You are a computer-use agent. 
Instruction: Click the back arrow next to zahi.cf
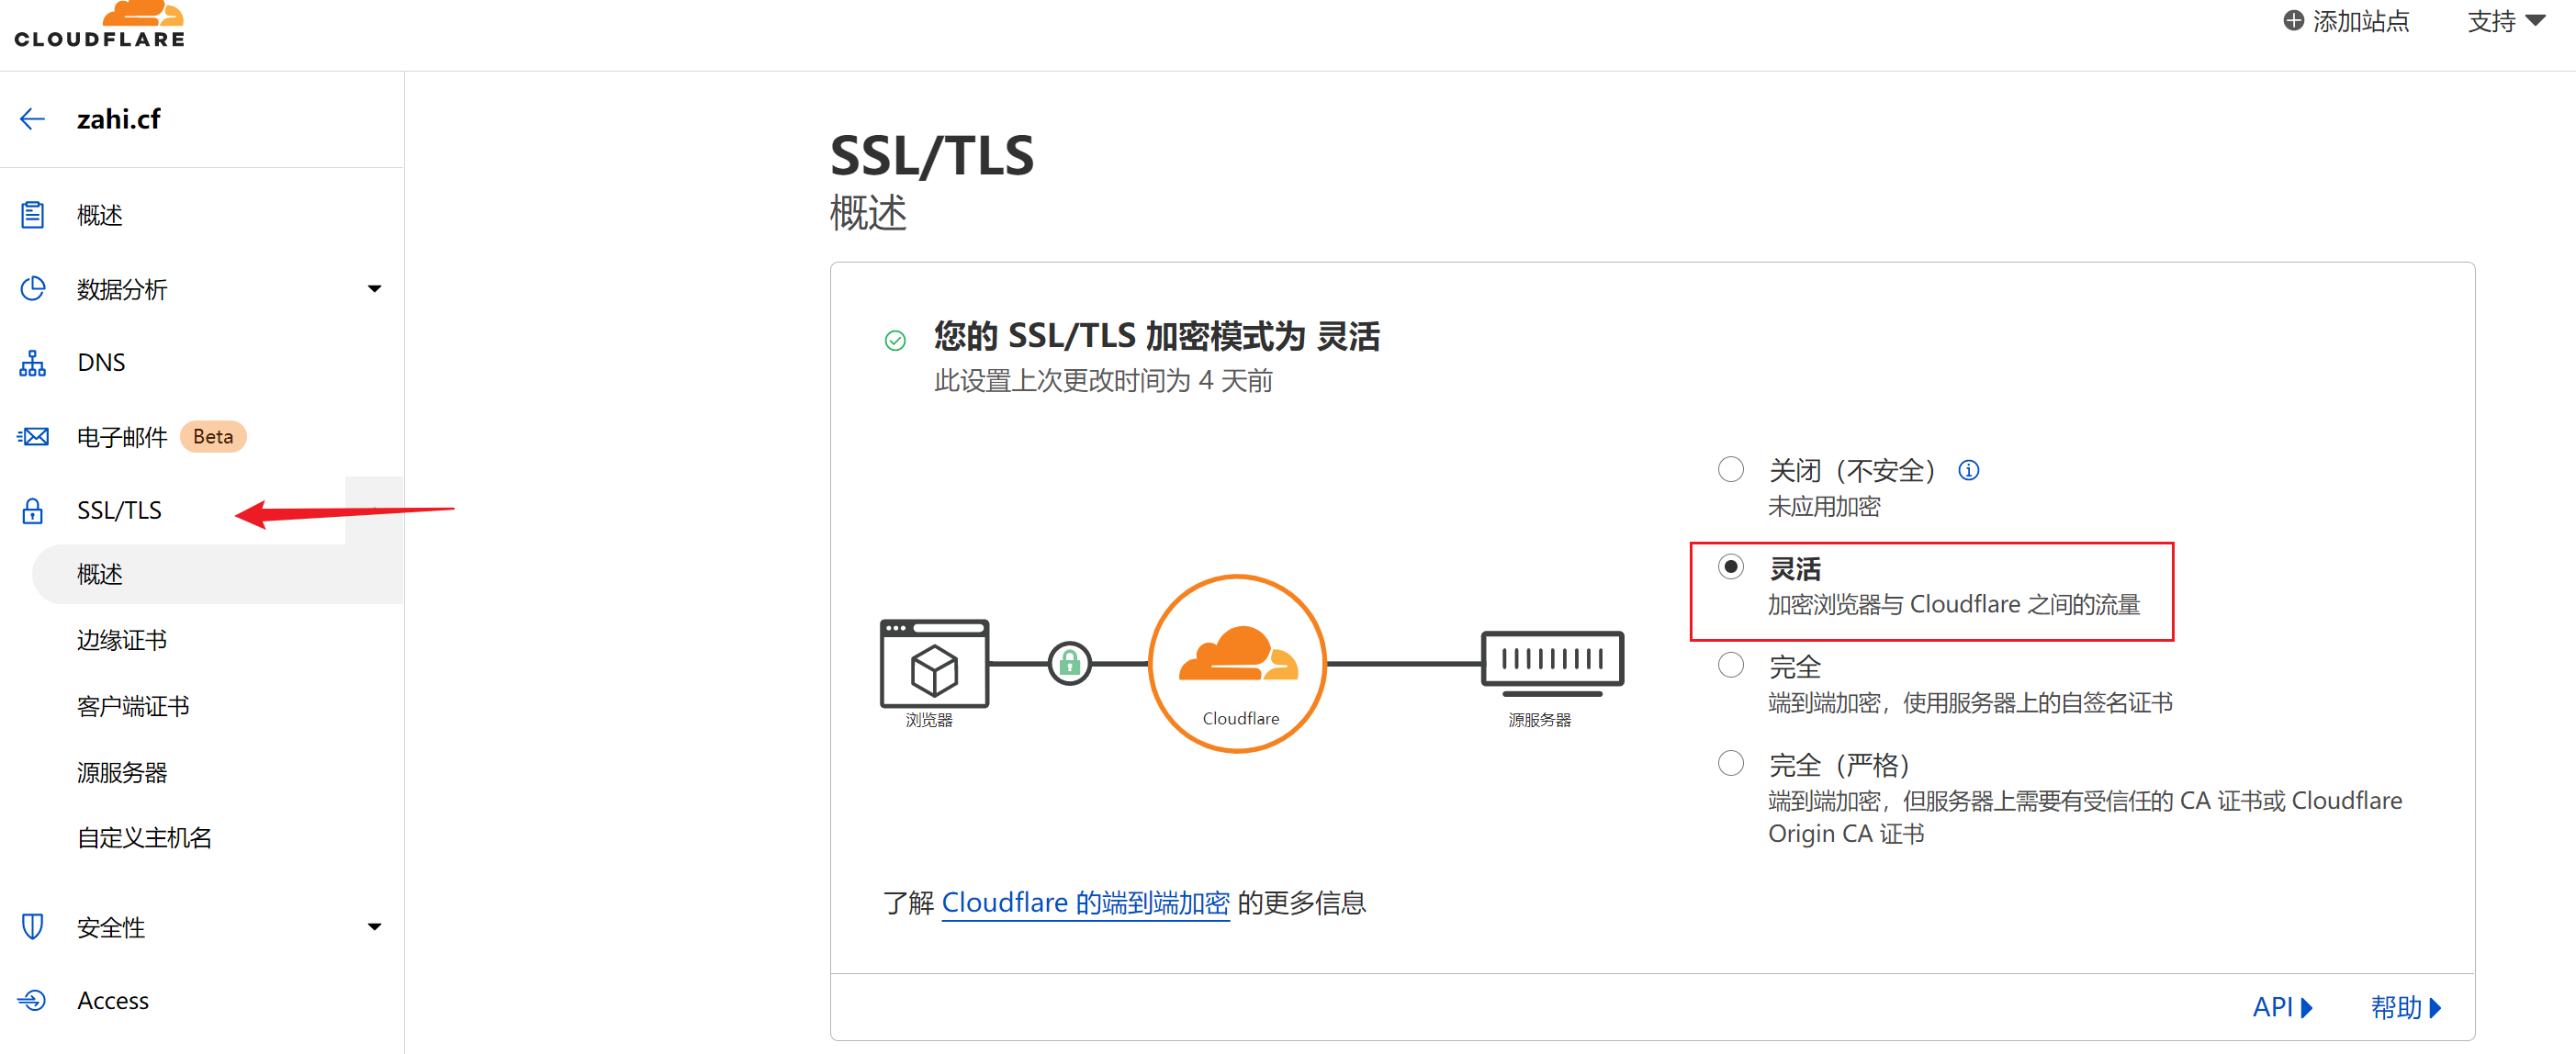click(32, 118)
